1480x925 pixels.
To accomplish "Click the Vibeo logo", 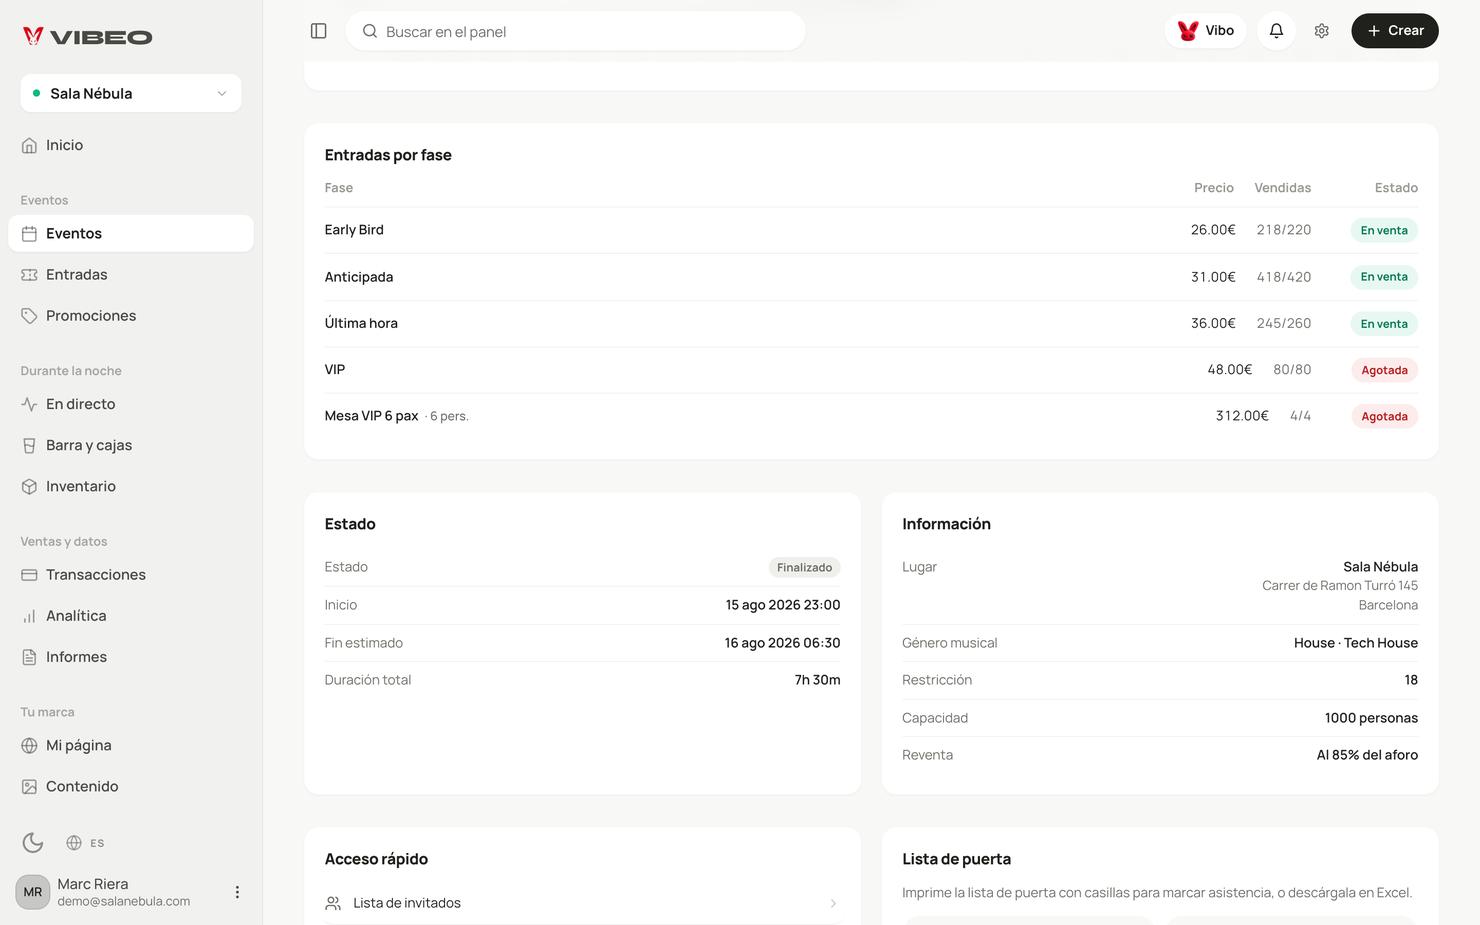I will pyautogui.click(x=88, y=37).
